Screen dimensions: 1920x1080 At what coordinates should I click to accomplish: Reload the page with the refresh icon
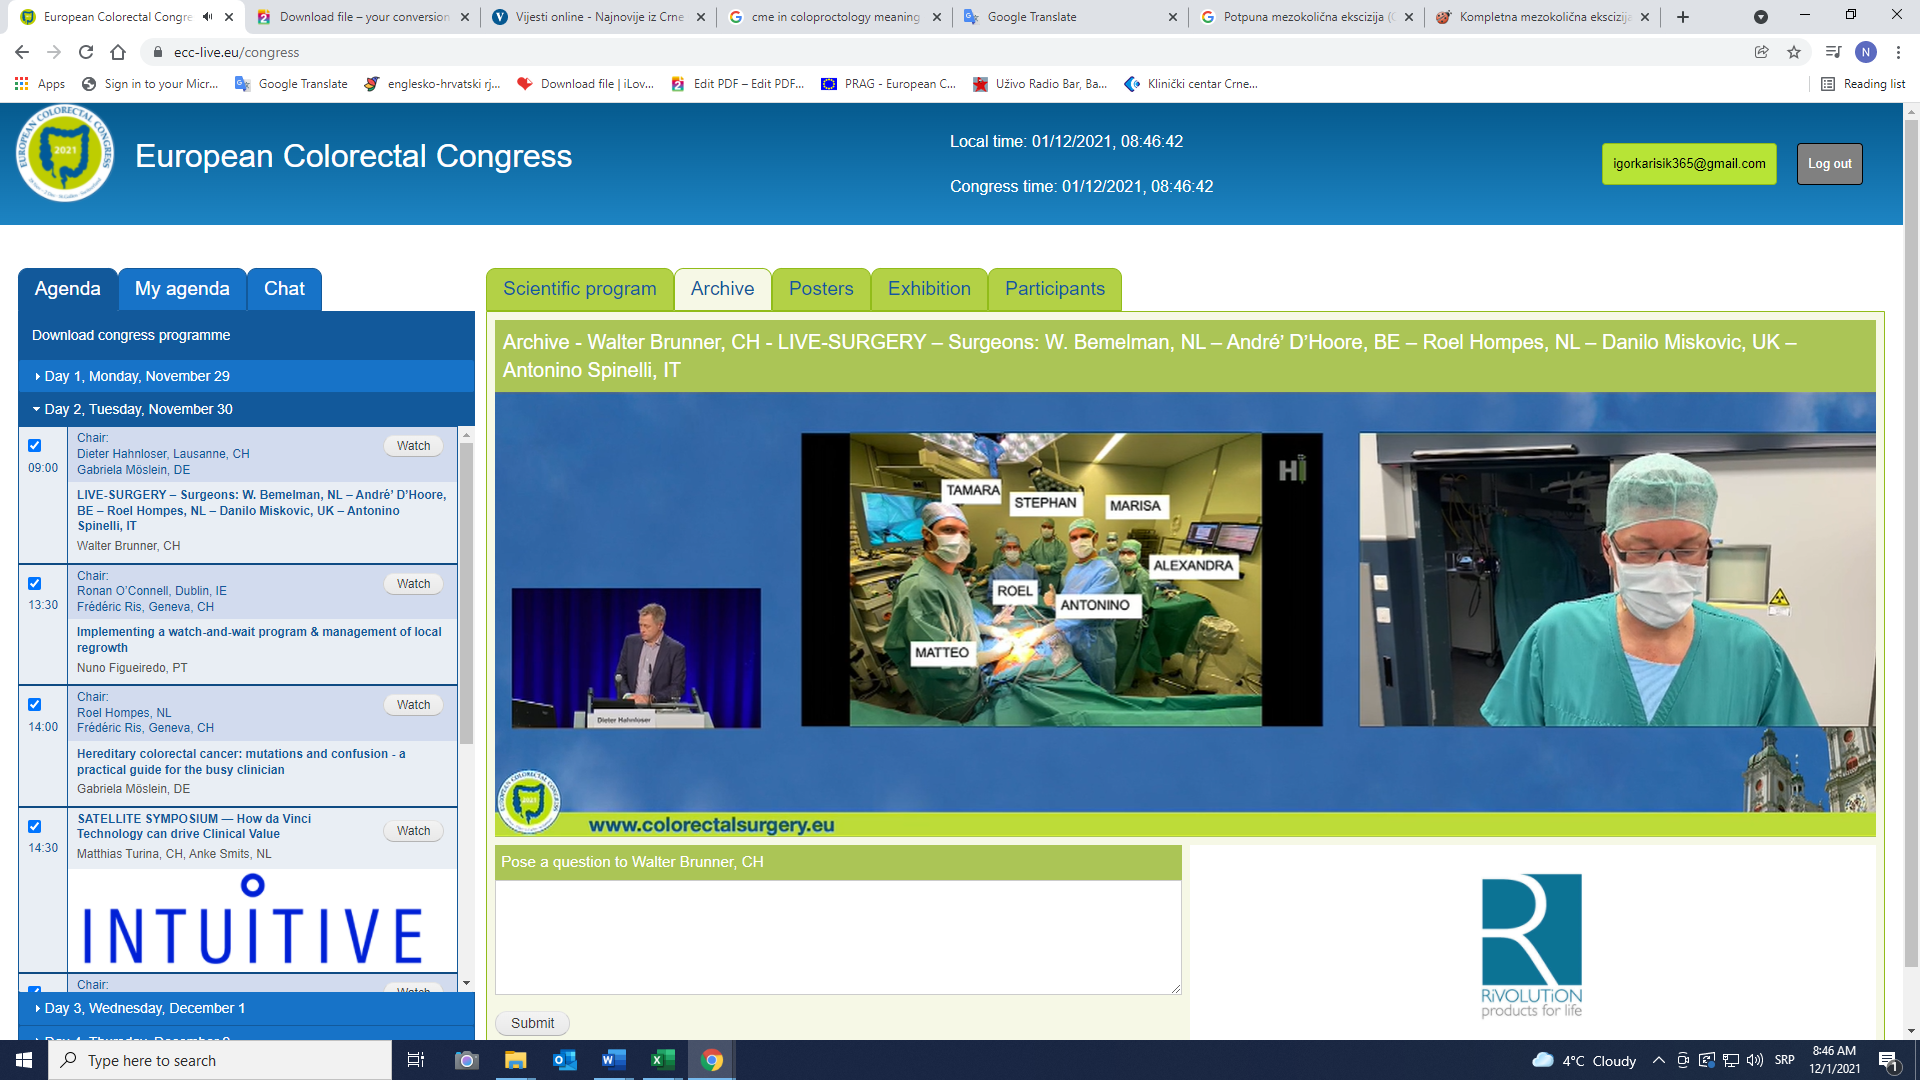click(x=86, y=52)
